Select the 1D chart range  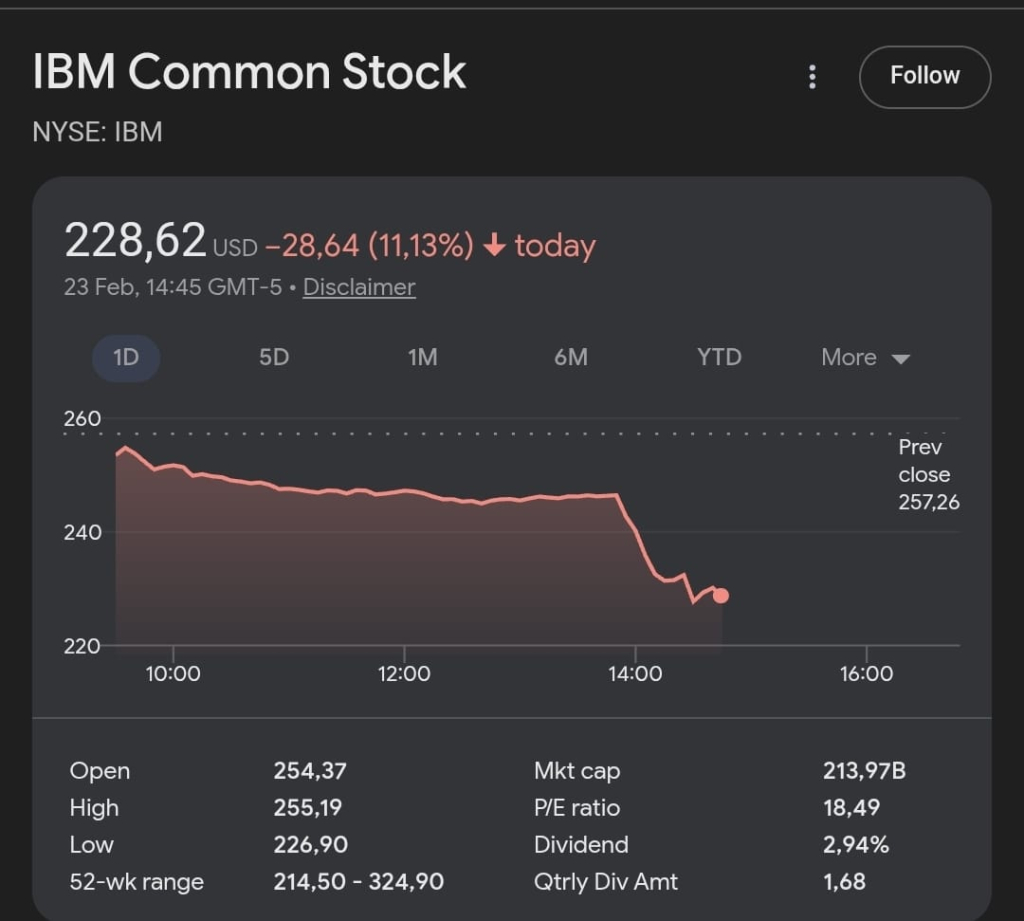[126, 358]
